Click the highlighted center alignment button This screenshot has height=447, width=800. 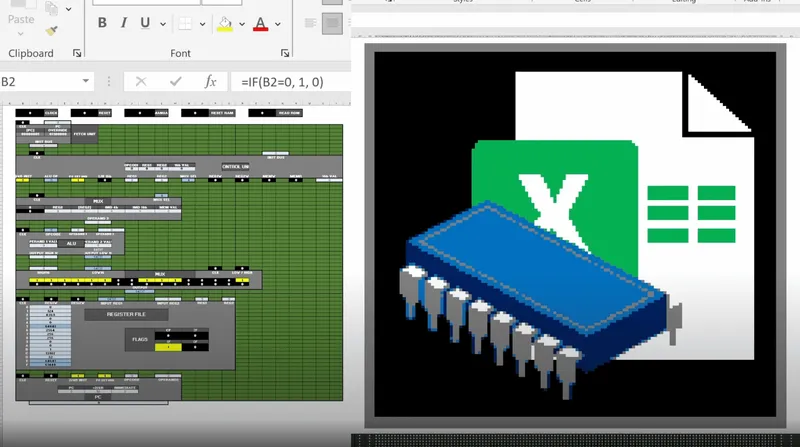click(332, 23)
